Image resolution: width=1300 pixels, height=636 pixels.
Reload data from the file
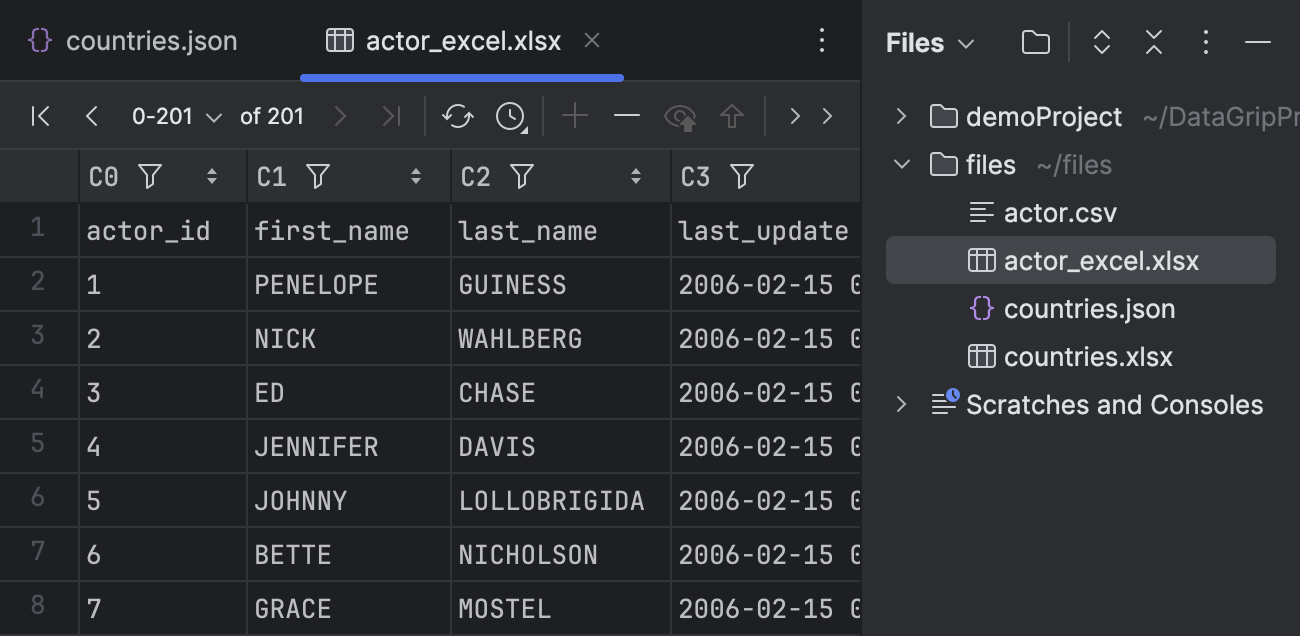coord(457,116)
